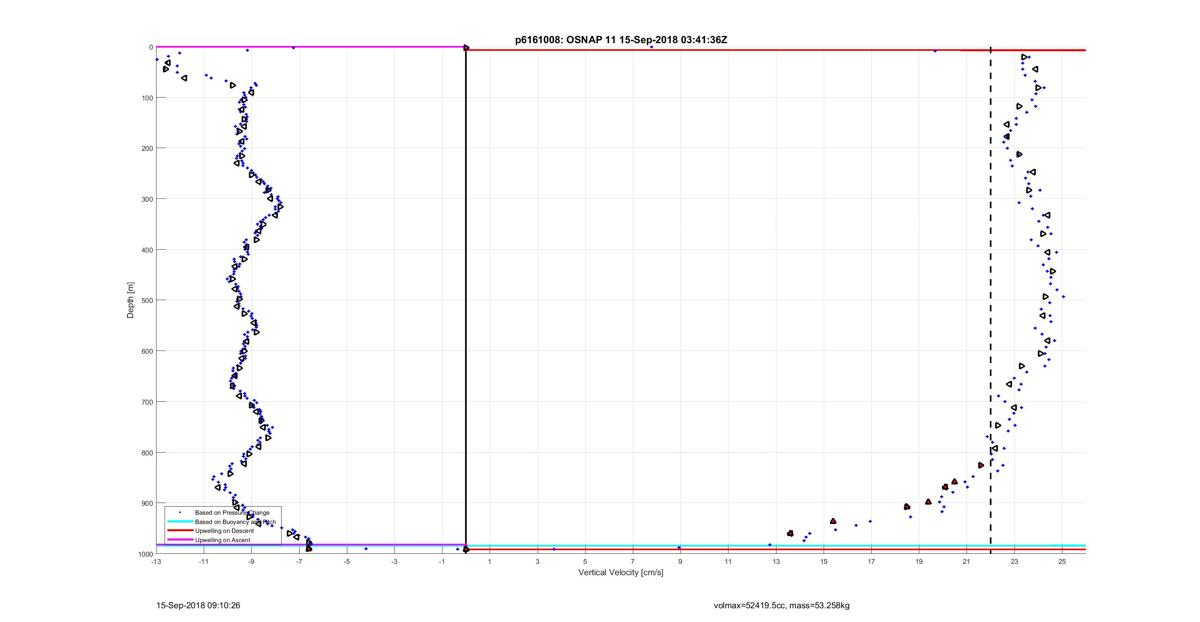Click the depth axis tick label '100'

pos(146,98)
